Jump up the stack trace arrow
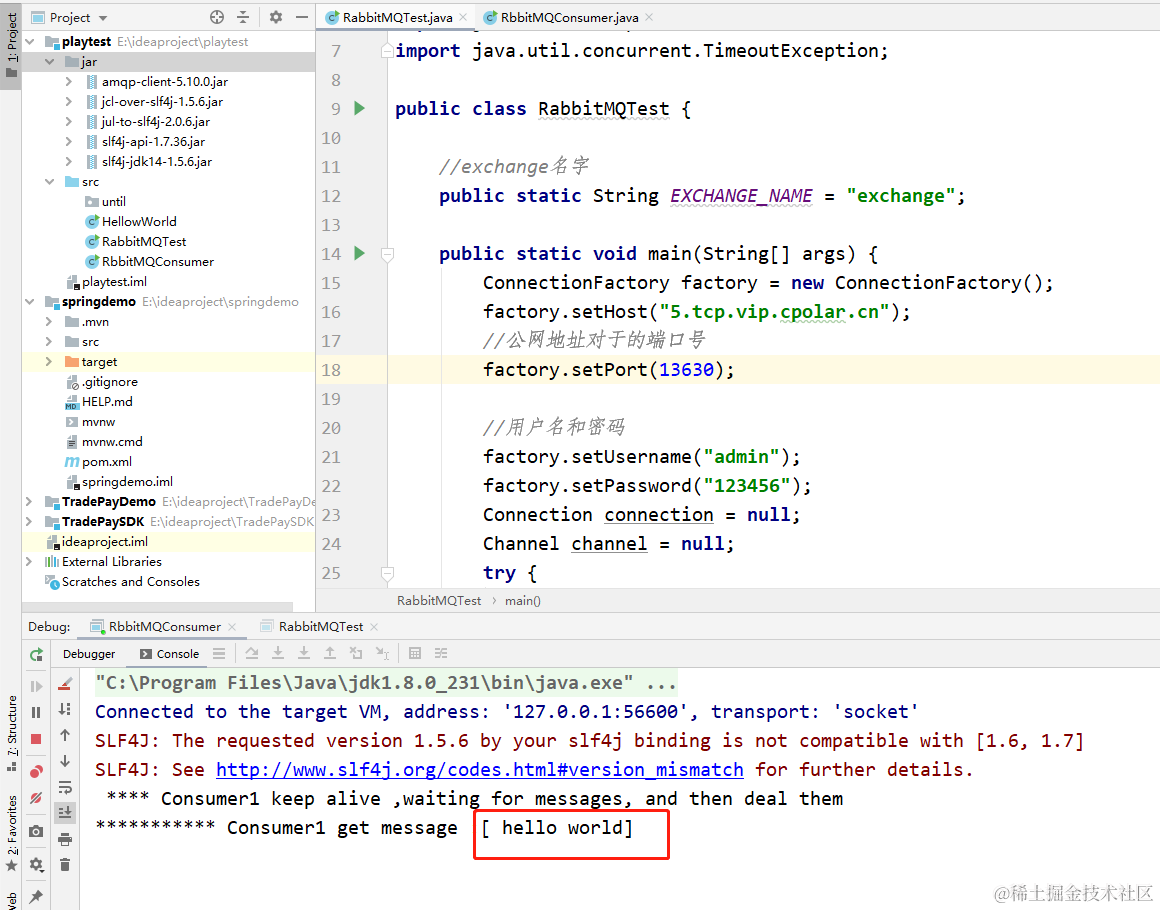The image size is (1160, 910). [x=65, y=735]
